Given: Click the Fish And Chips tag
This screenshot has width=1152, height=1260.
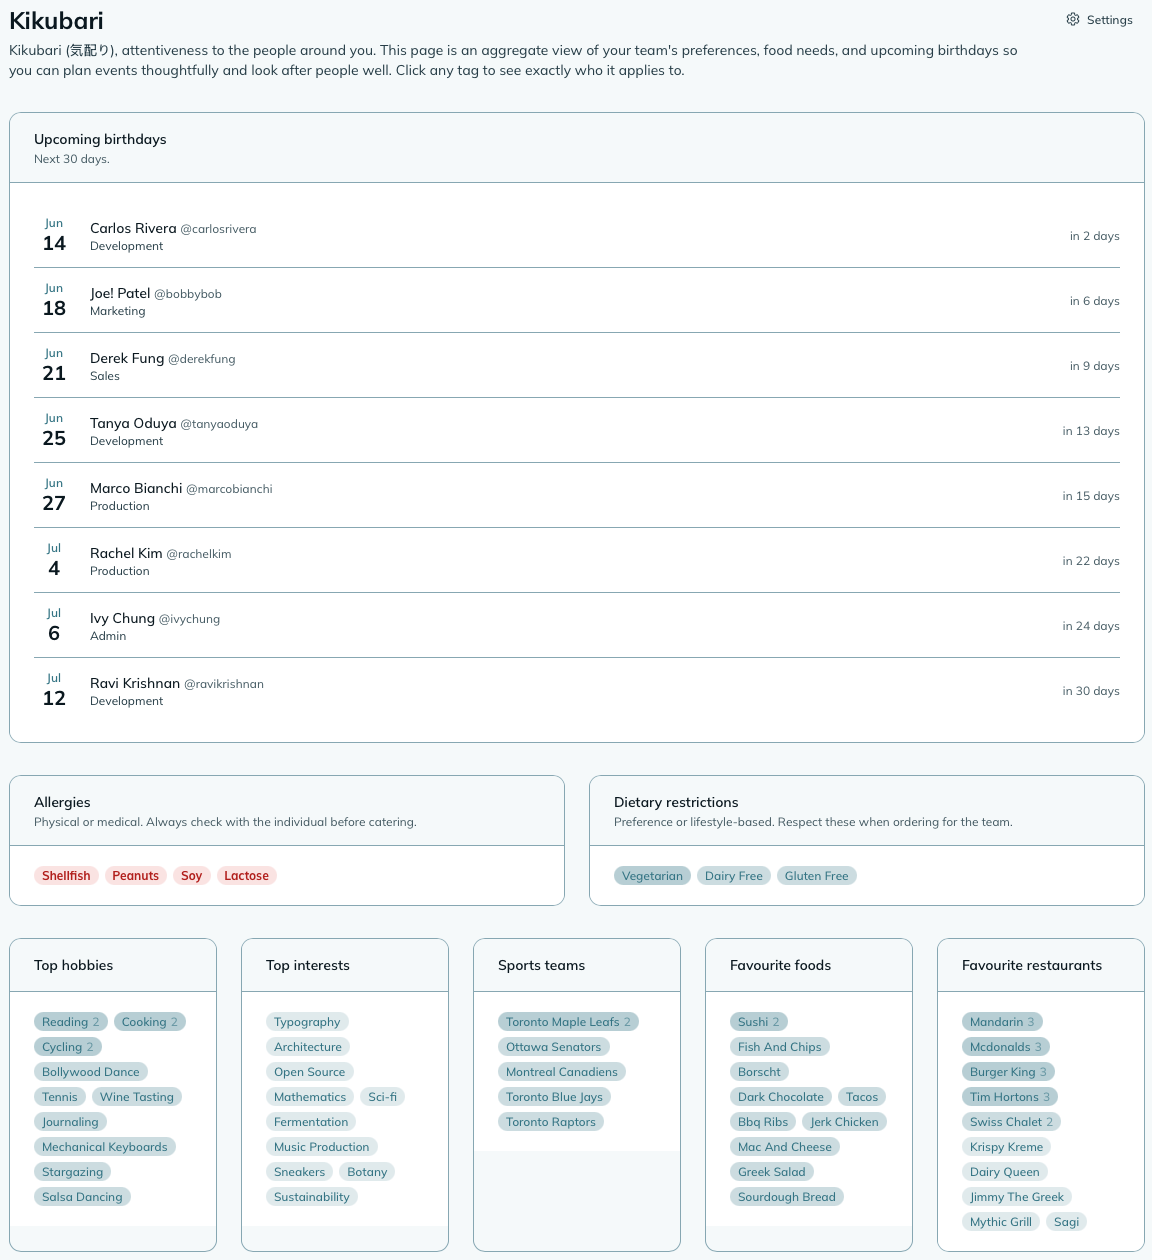Looking at the screenshot, I should pos(780,1047).
